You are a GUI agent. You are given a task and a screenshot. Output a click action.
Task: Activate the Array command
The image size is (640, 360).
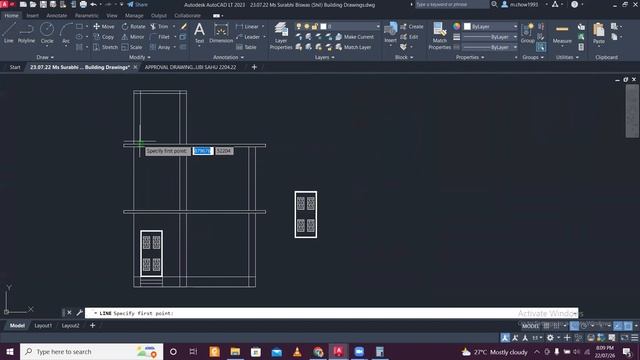coord(160,47)
